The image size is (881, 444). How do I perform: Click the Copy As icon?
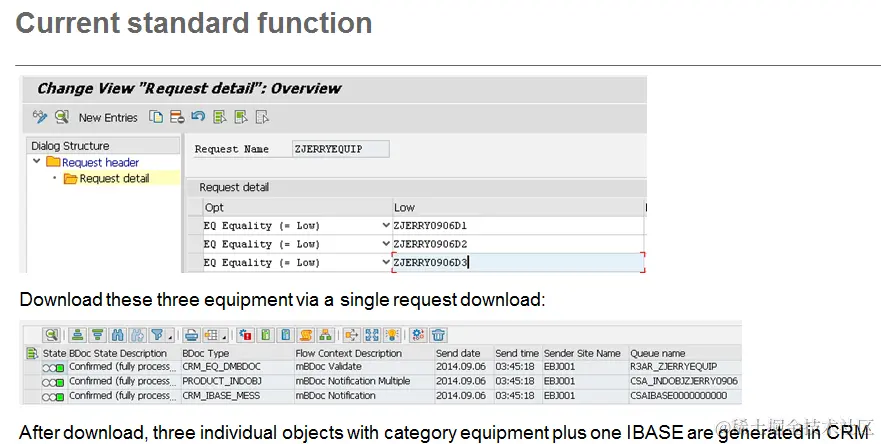(156, 117)
